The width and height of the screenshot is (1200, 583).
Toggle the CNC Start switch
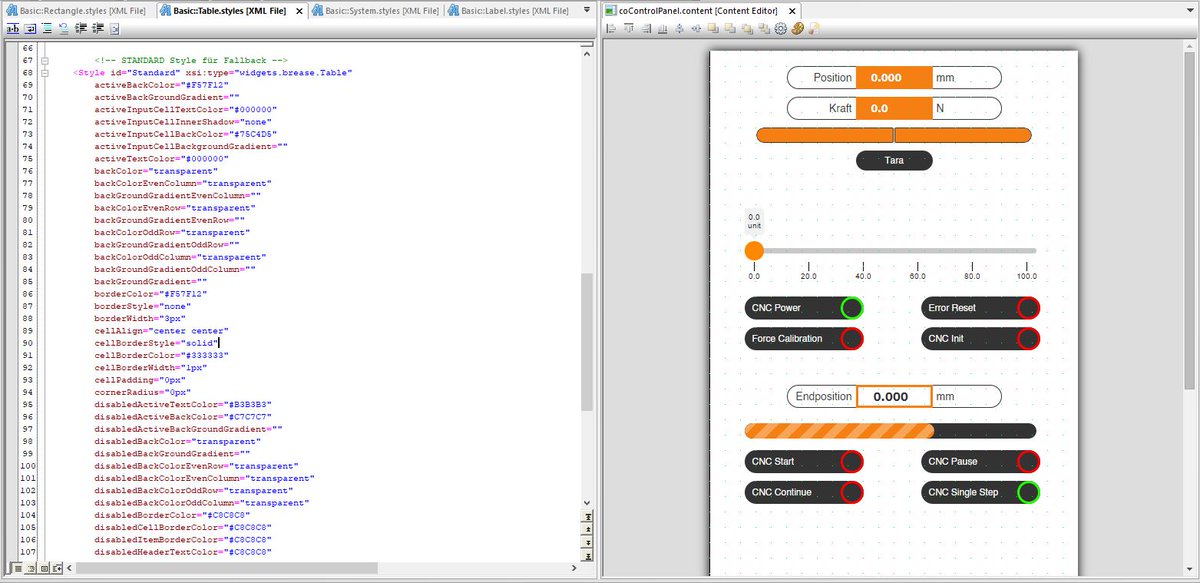click(x=804, y=462)
